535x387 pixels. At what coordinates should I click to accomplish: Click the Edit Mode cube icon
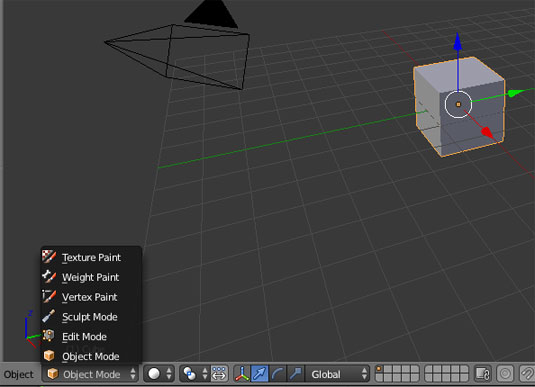(x=49, y=336)
